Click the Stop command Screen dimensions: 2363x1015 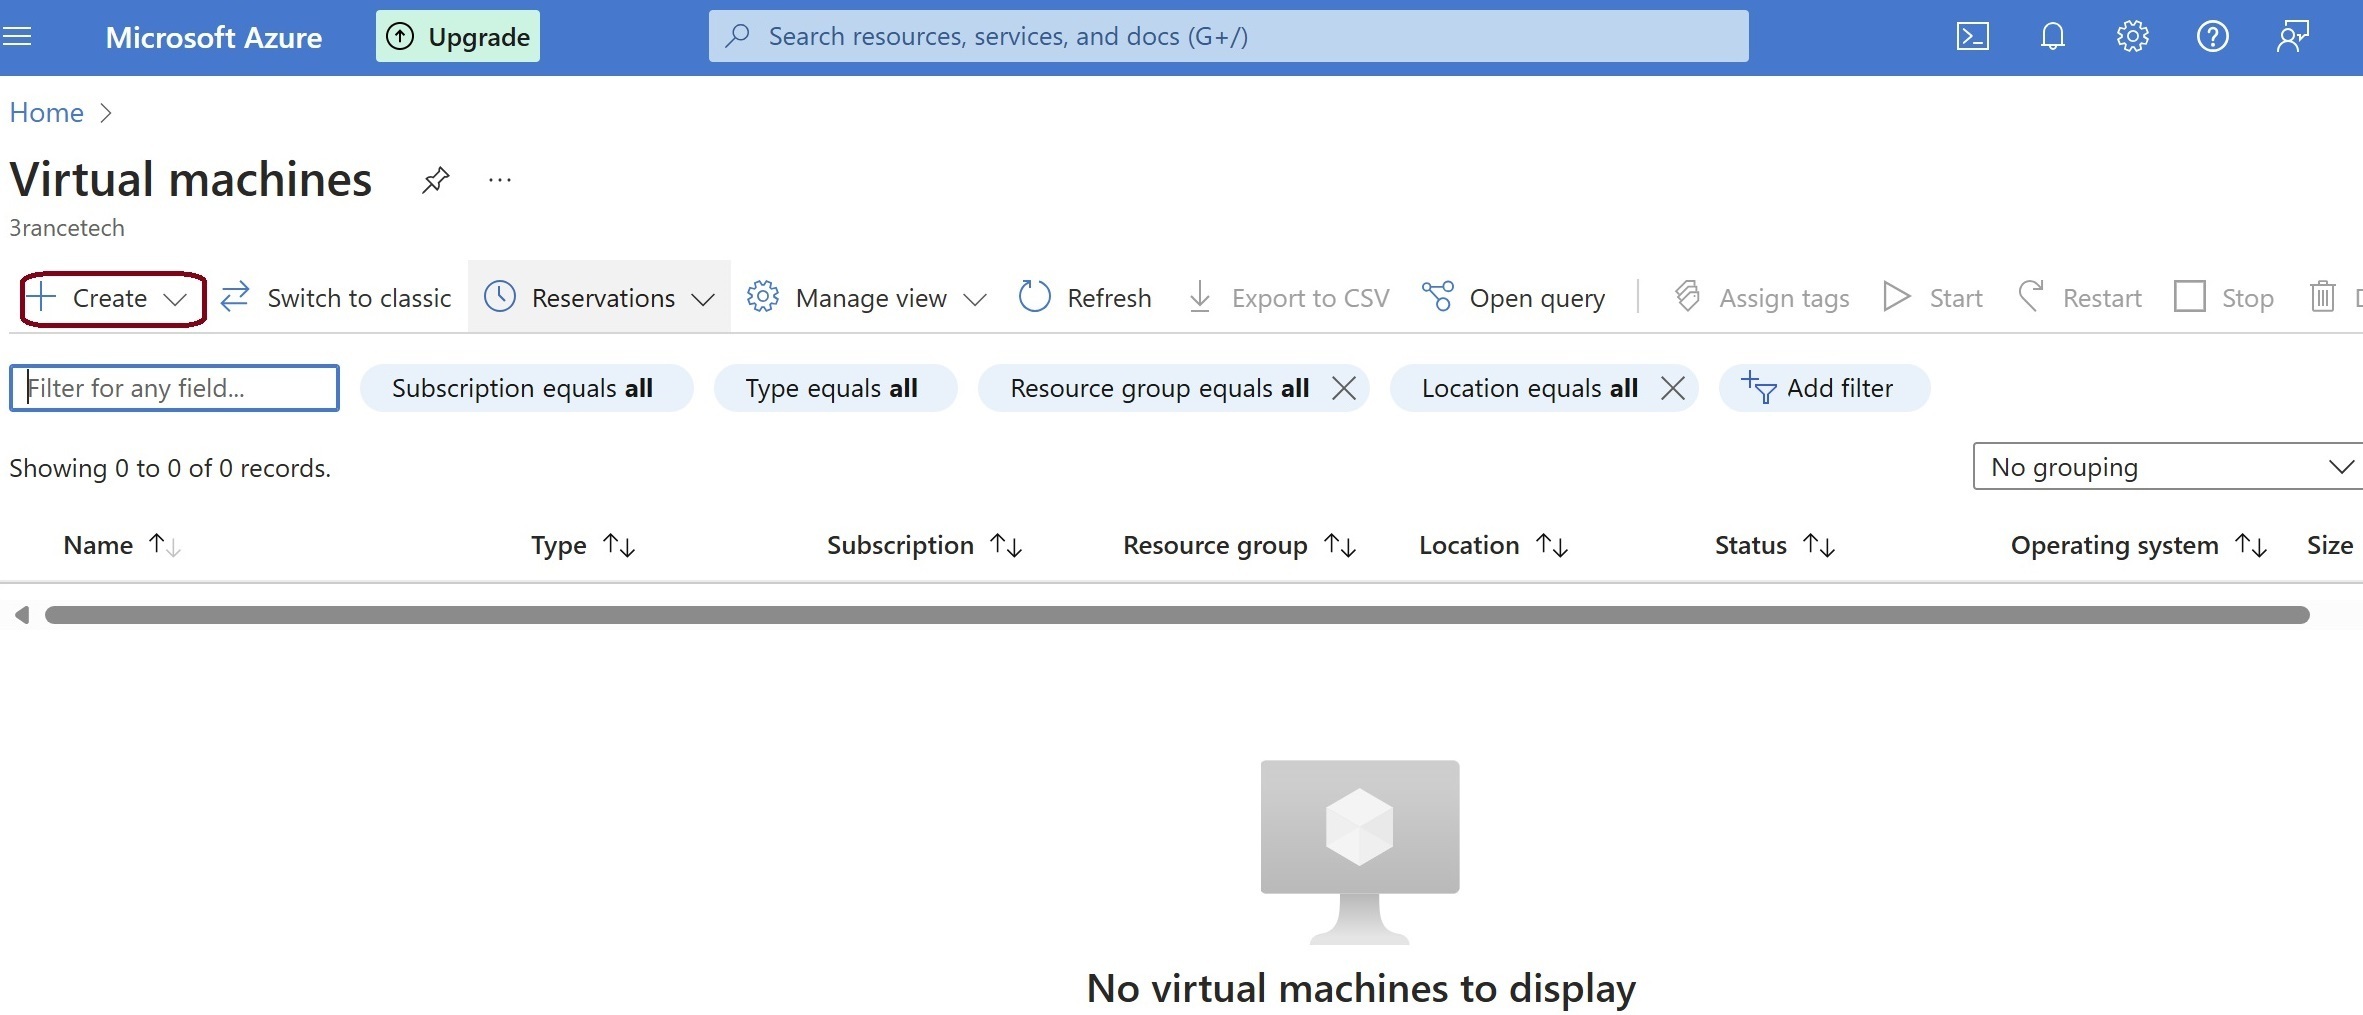(2224, 298)
